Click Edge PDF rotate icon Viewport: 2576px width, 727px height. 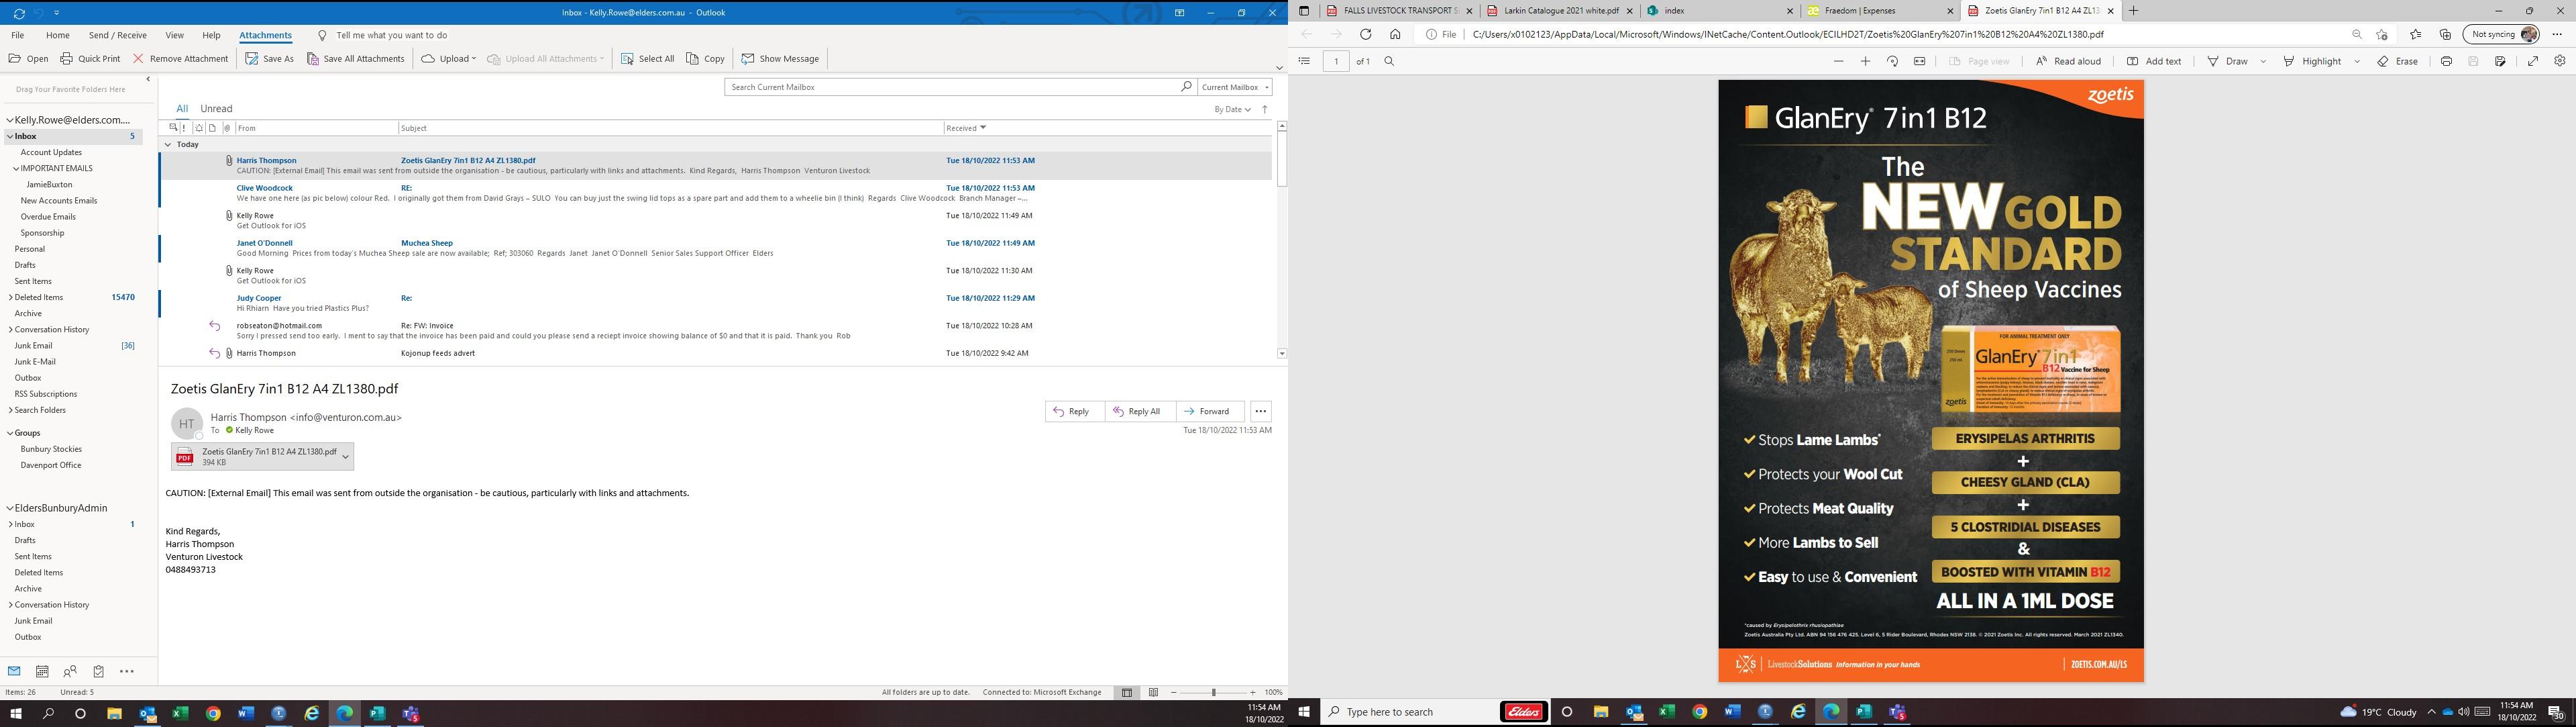pos(1892,61)
